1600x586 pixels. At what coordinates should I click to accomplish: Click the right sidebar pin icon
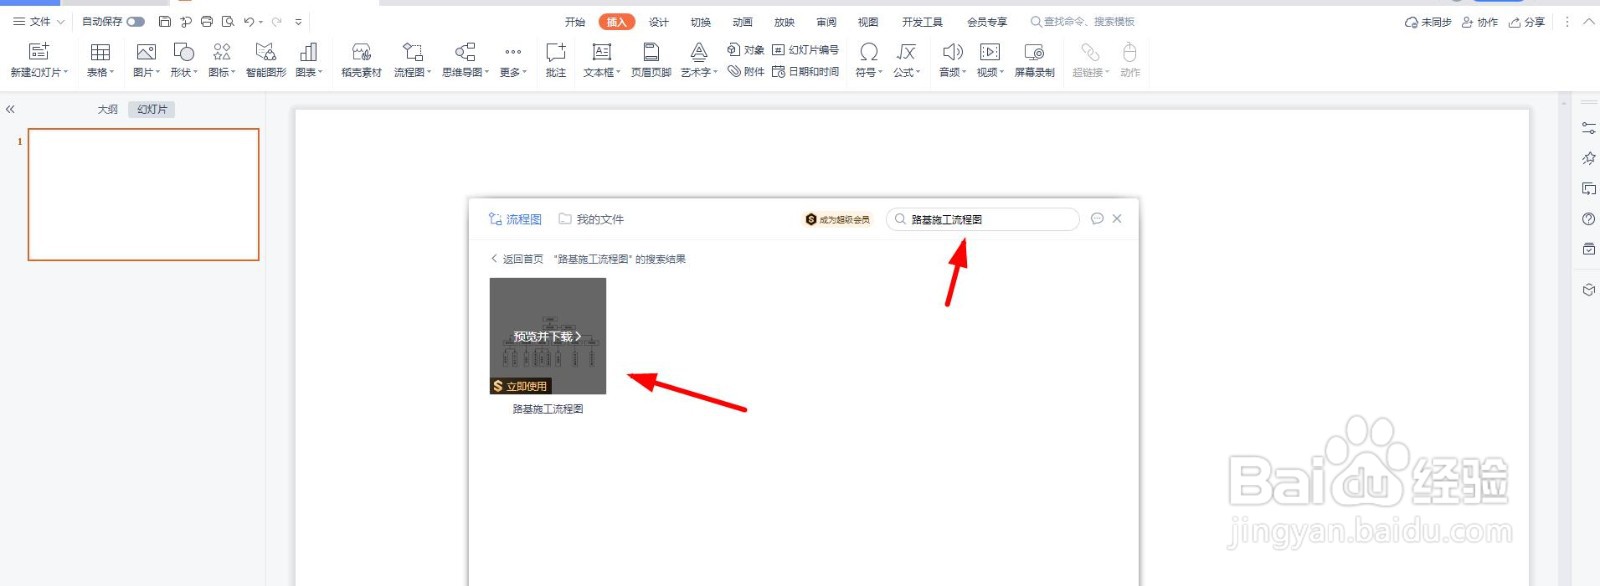(x=1588, y=158)
